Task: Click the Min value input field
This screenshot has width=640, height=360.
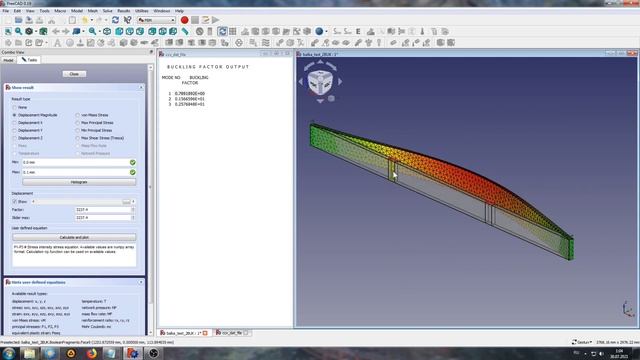Action: 76,162
